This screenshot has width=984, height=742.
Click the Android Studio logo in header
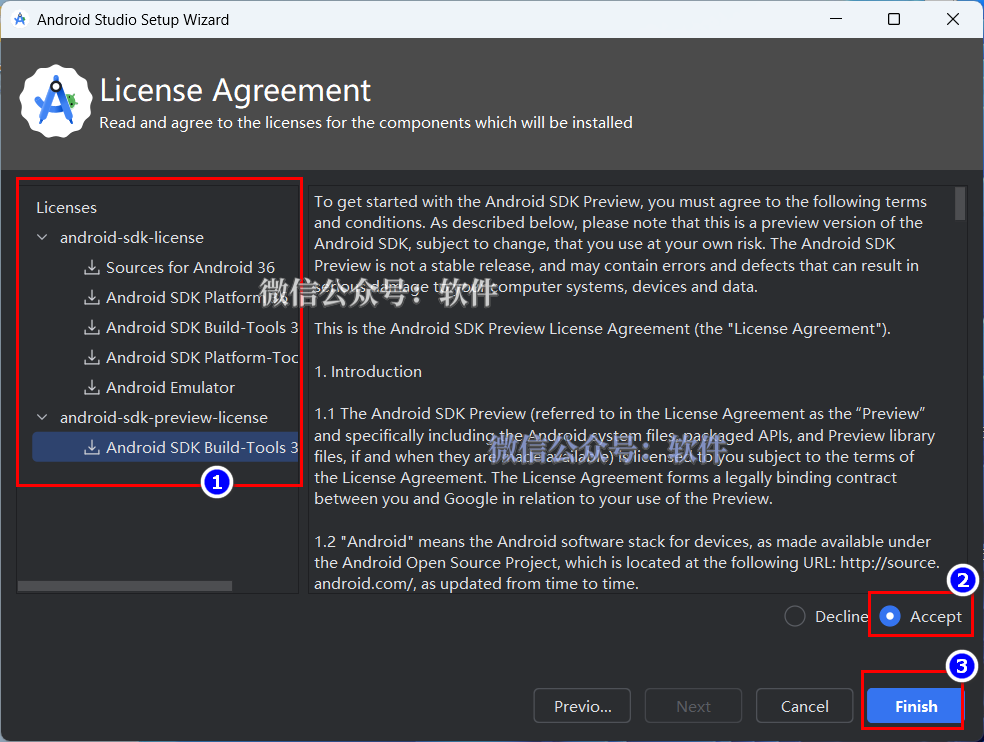point(56,101)
